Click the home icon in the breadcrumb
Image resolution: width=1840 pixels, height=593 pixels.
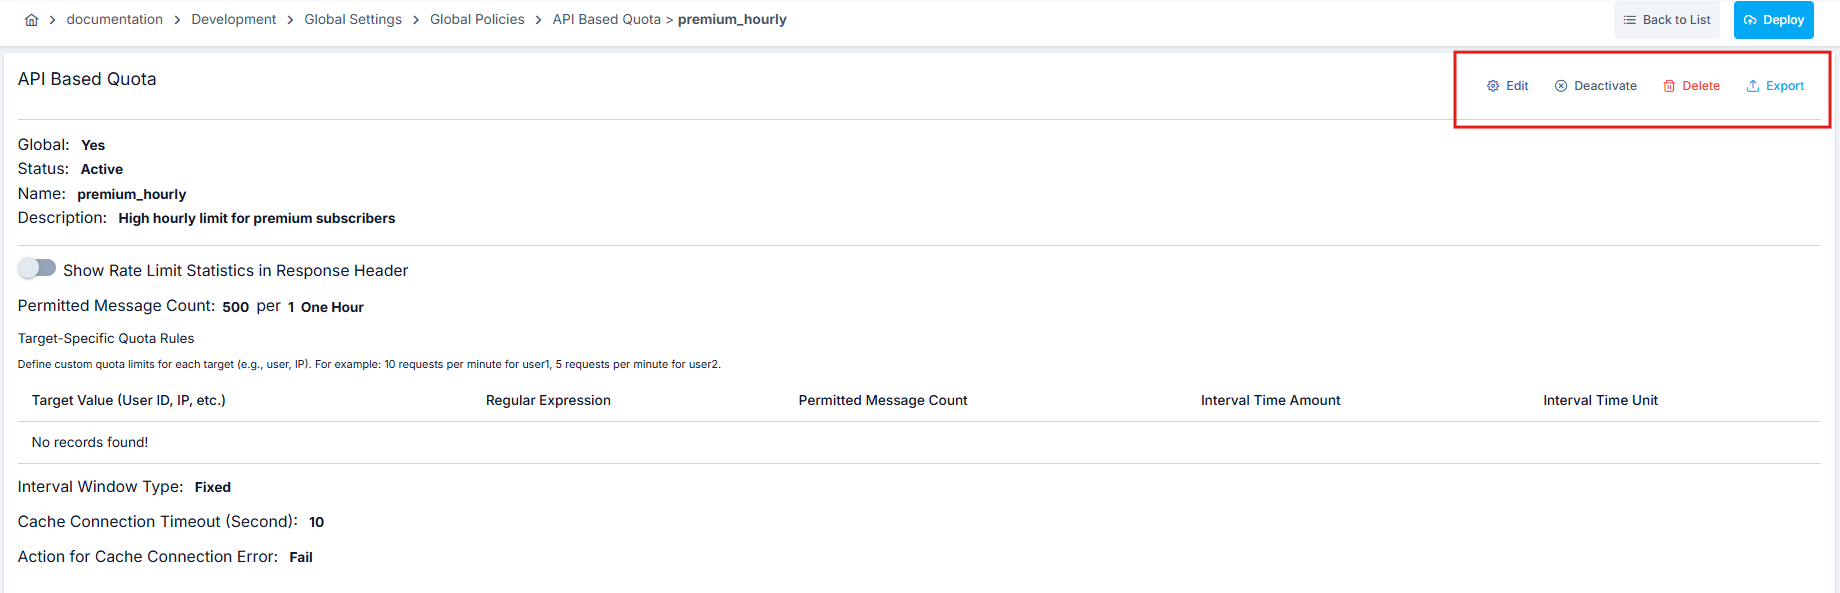(31, 20)
